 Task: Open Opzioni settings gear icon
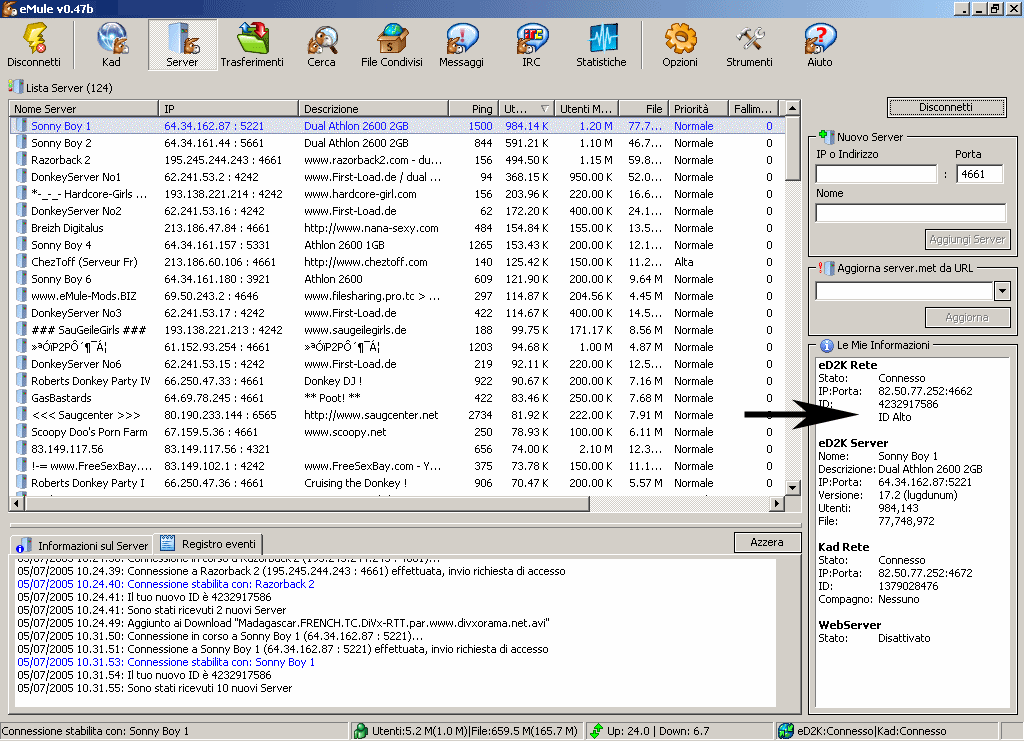pyautogui.click(x=680, y=46)
